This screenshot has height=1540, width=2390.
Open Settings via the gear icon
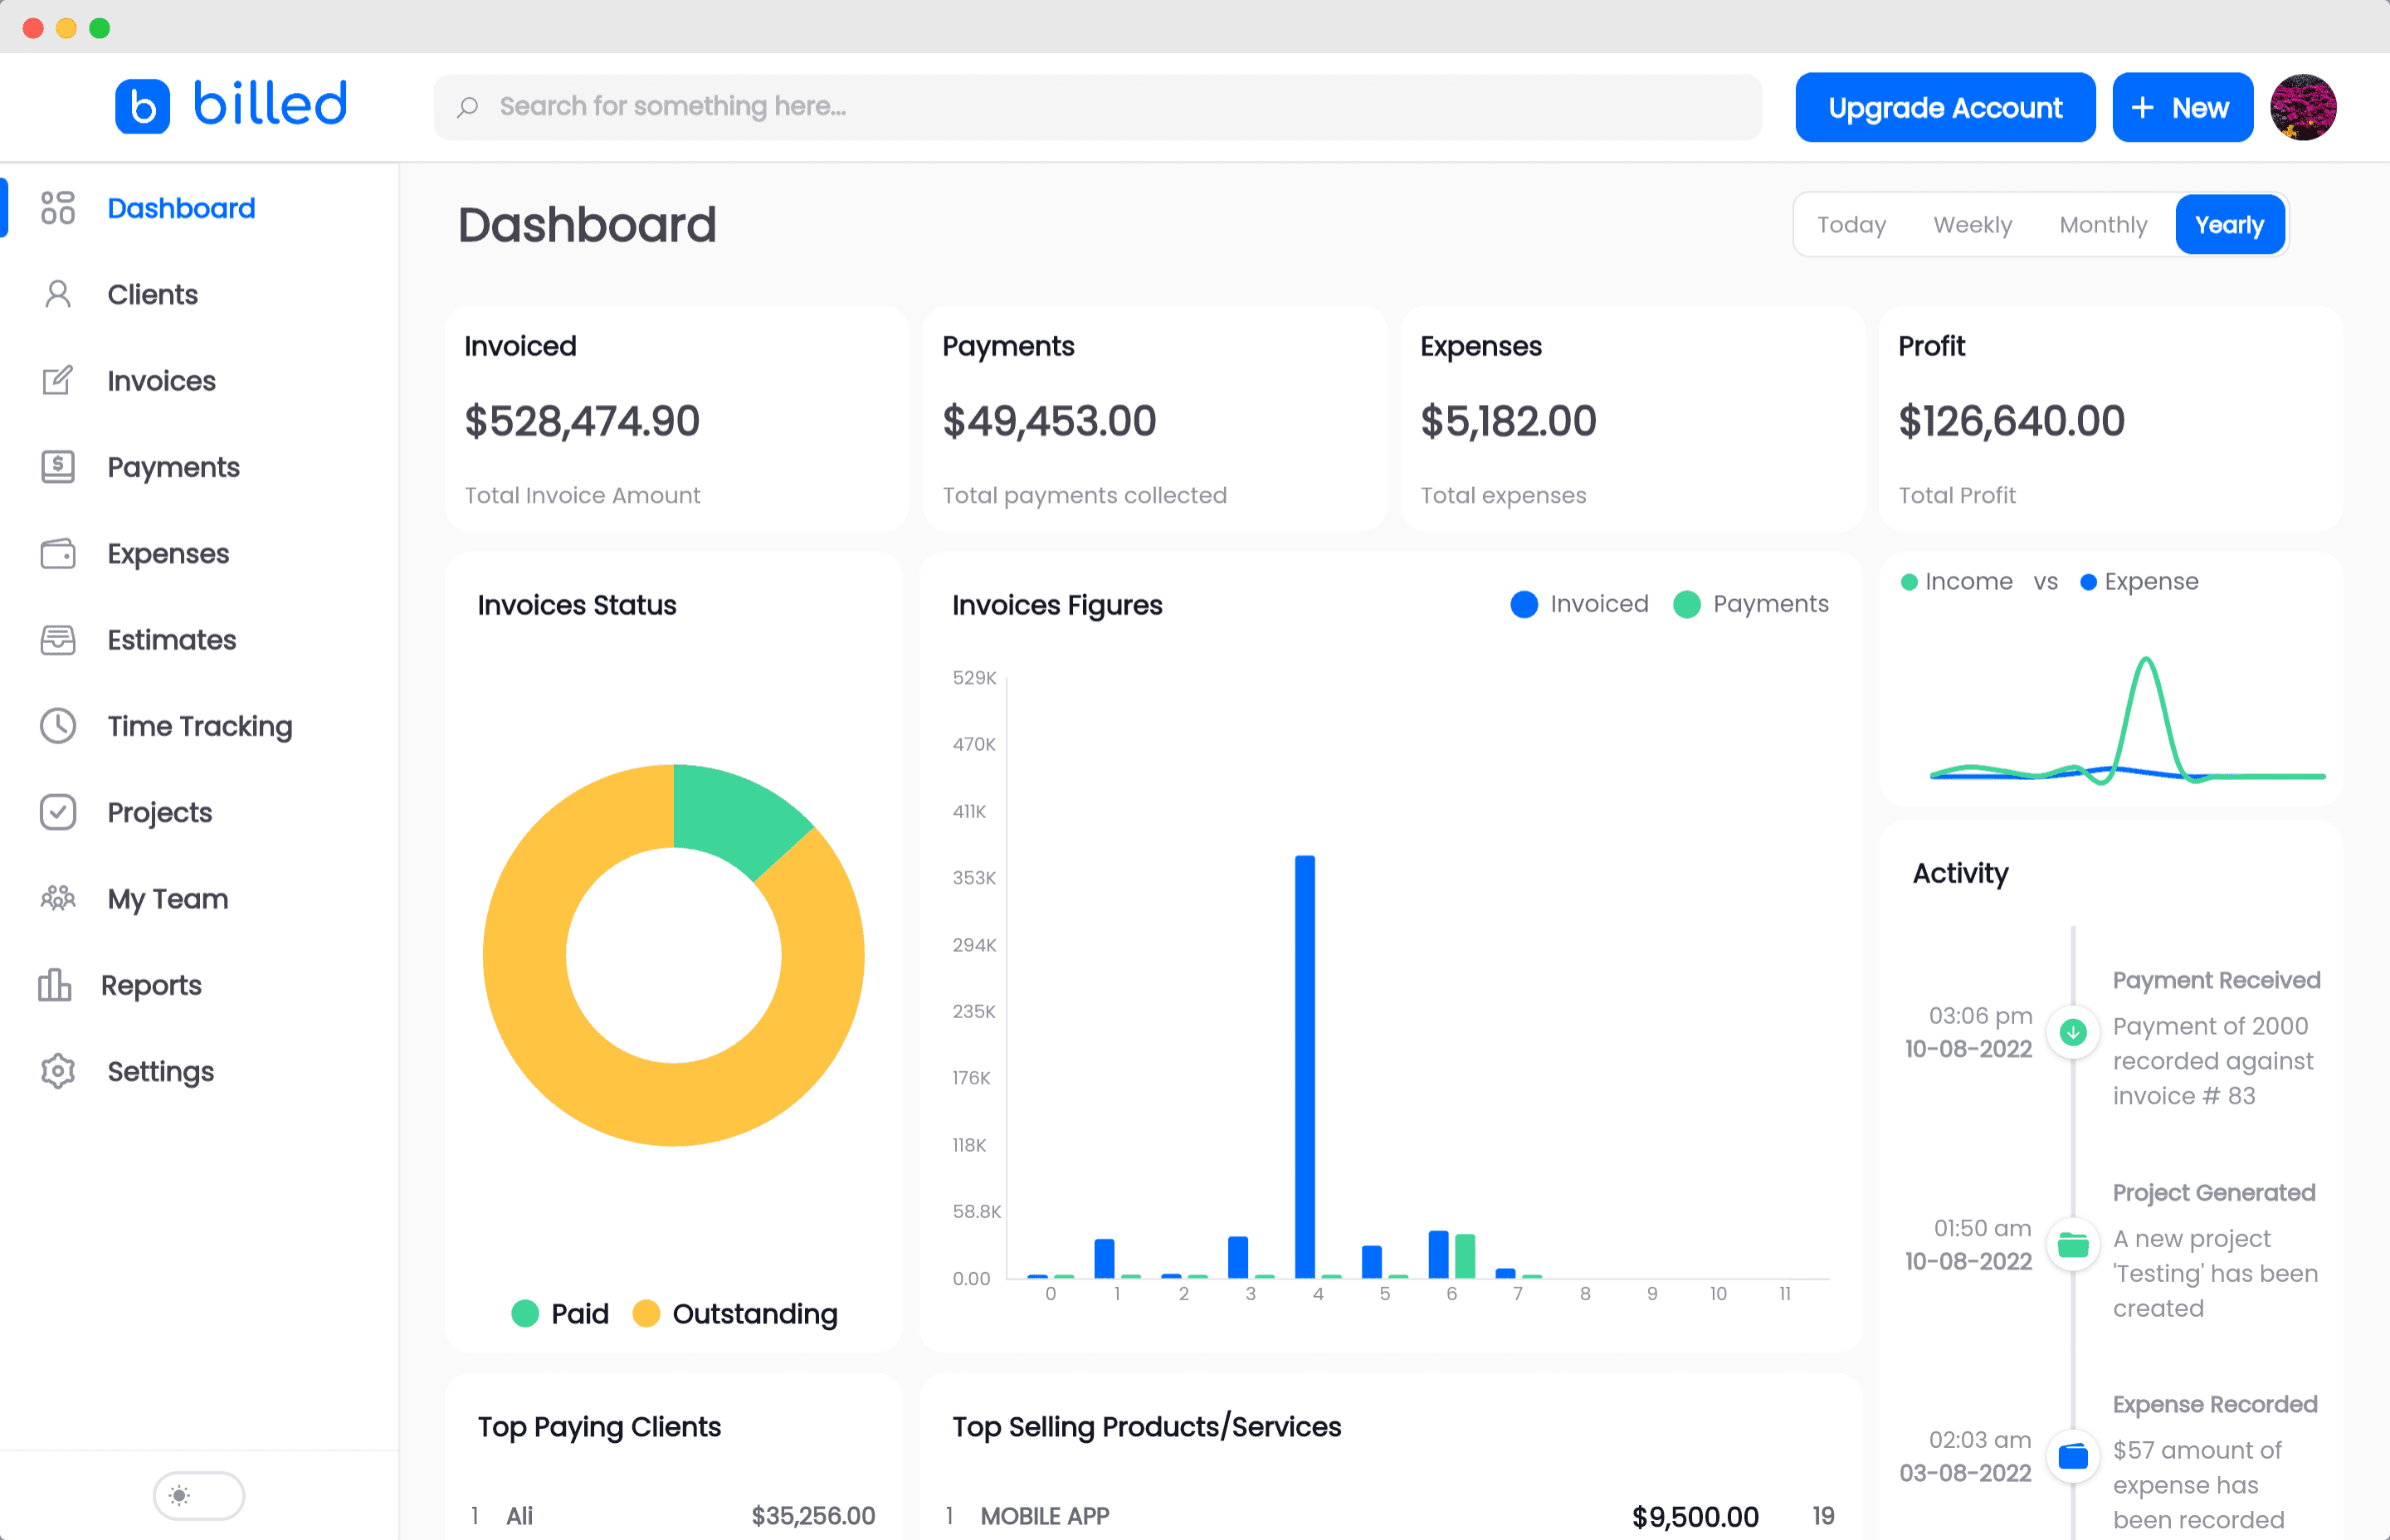coord(58,1071)
